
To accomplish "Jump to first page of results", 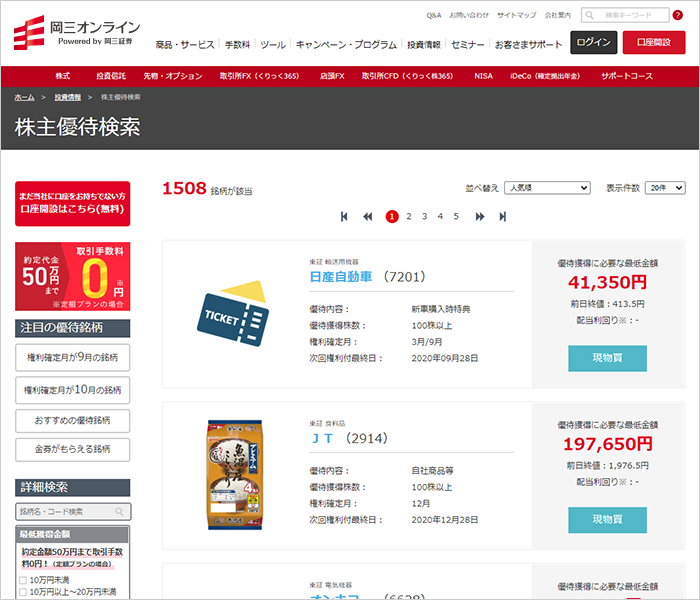I will (344, 217).
